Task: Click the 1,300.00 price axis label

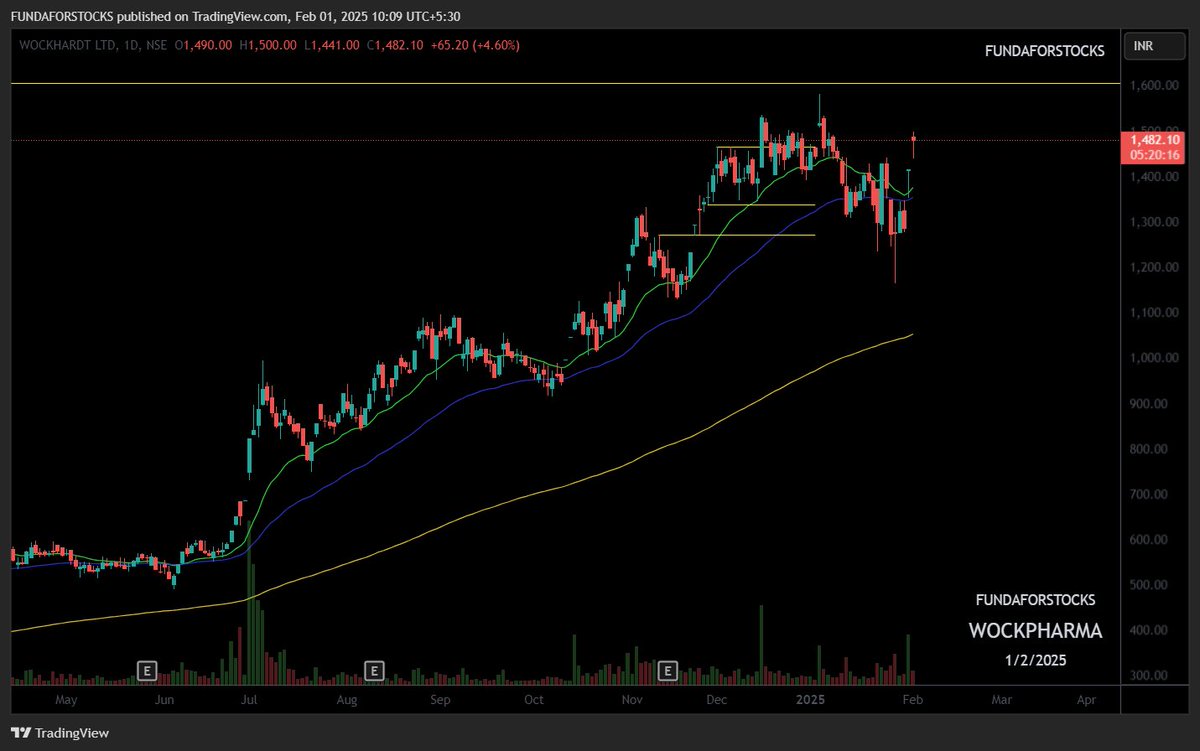Action: click(x=1155, y=222)
